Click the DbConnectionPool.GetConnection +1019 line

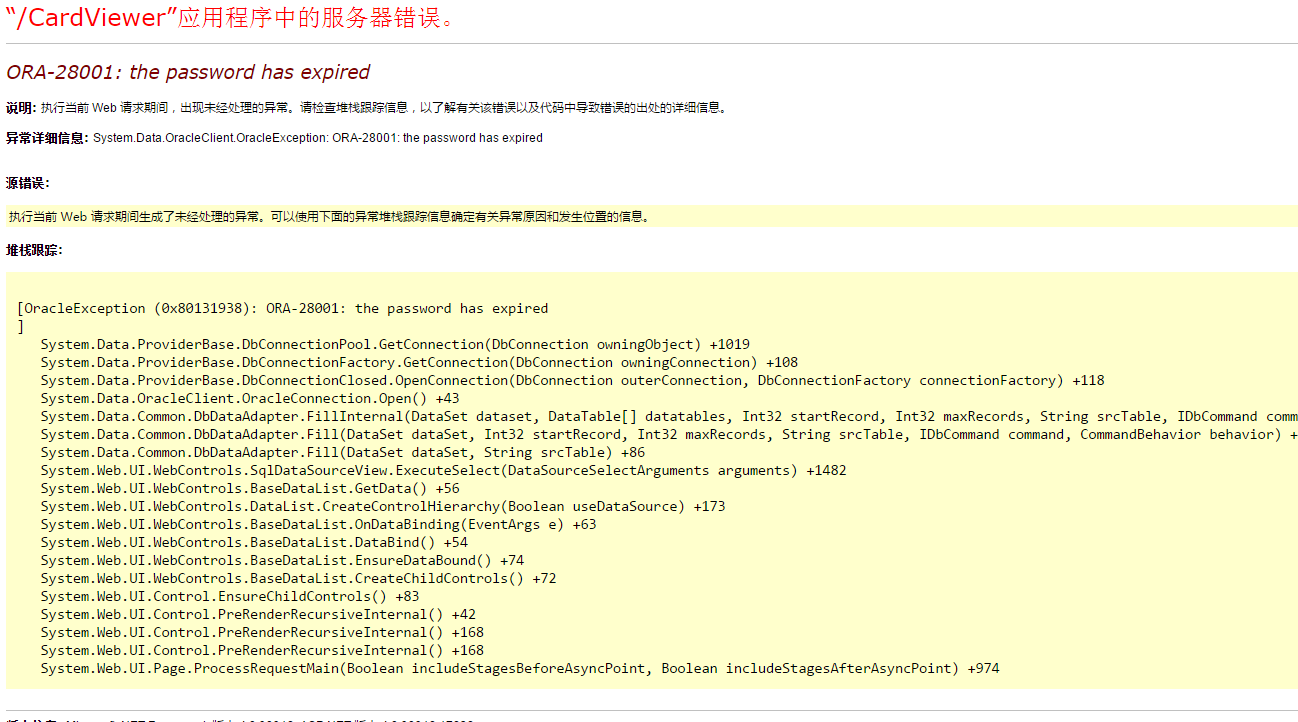[x=395, y=344]
